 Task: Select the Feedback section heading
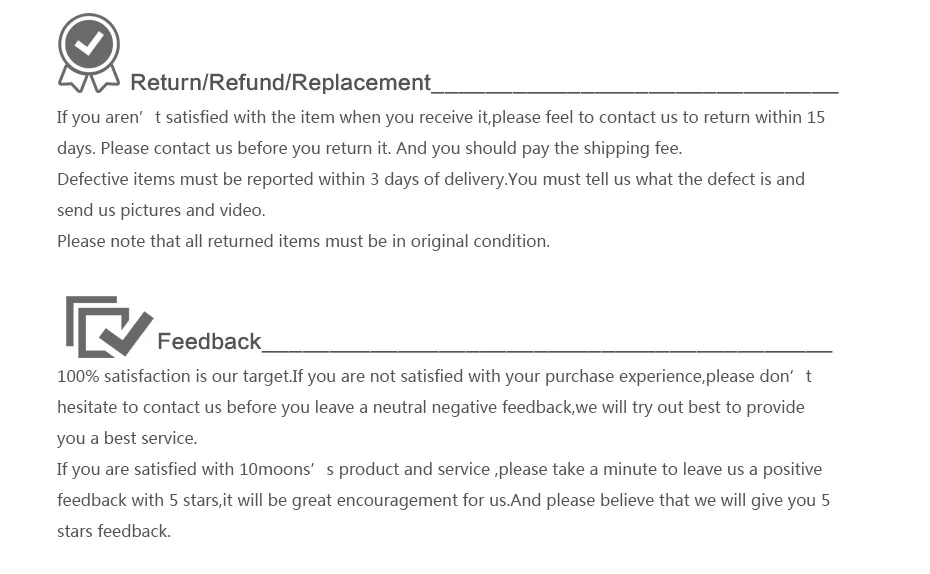[x=209, y=342]
